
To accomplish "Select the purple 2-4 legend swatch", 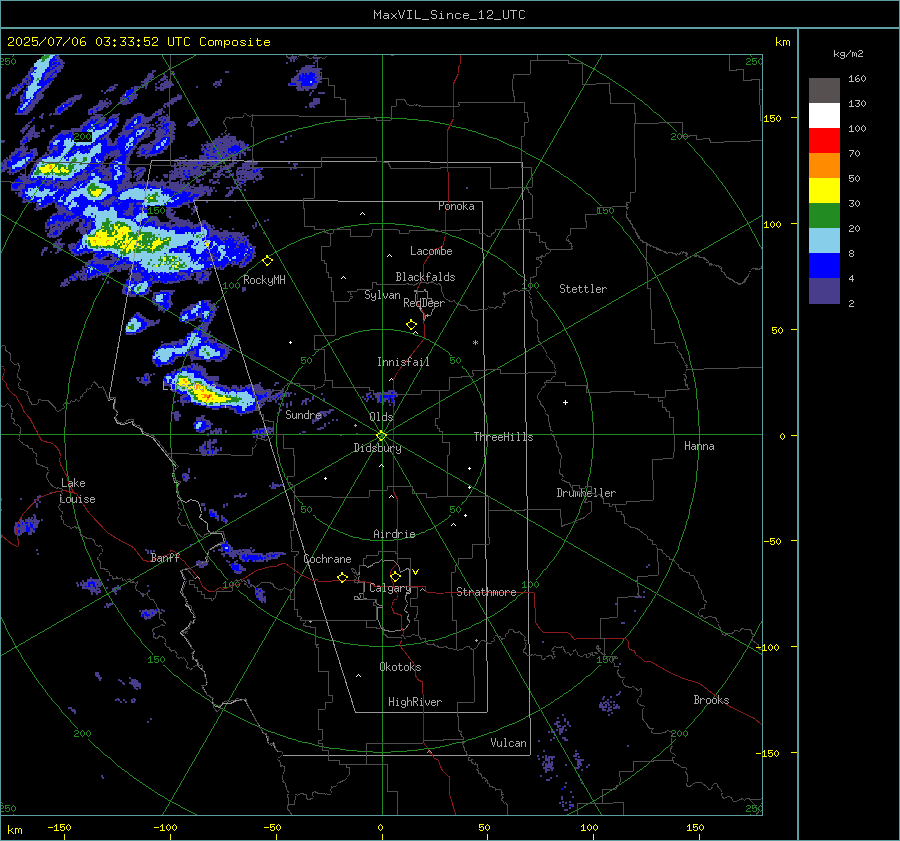I will point(824,291).
